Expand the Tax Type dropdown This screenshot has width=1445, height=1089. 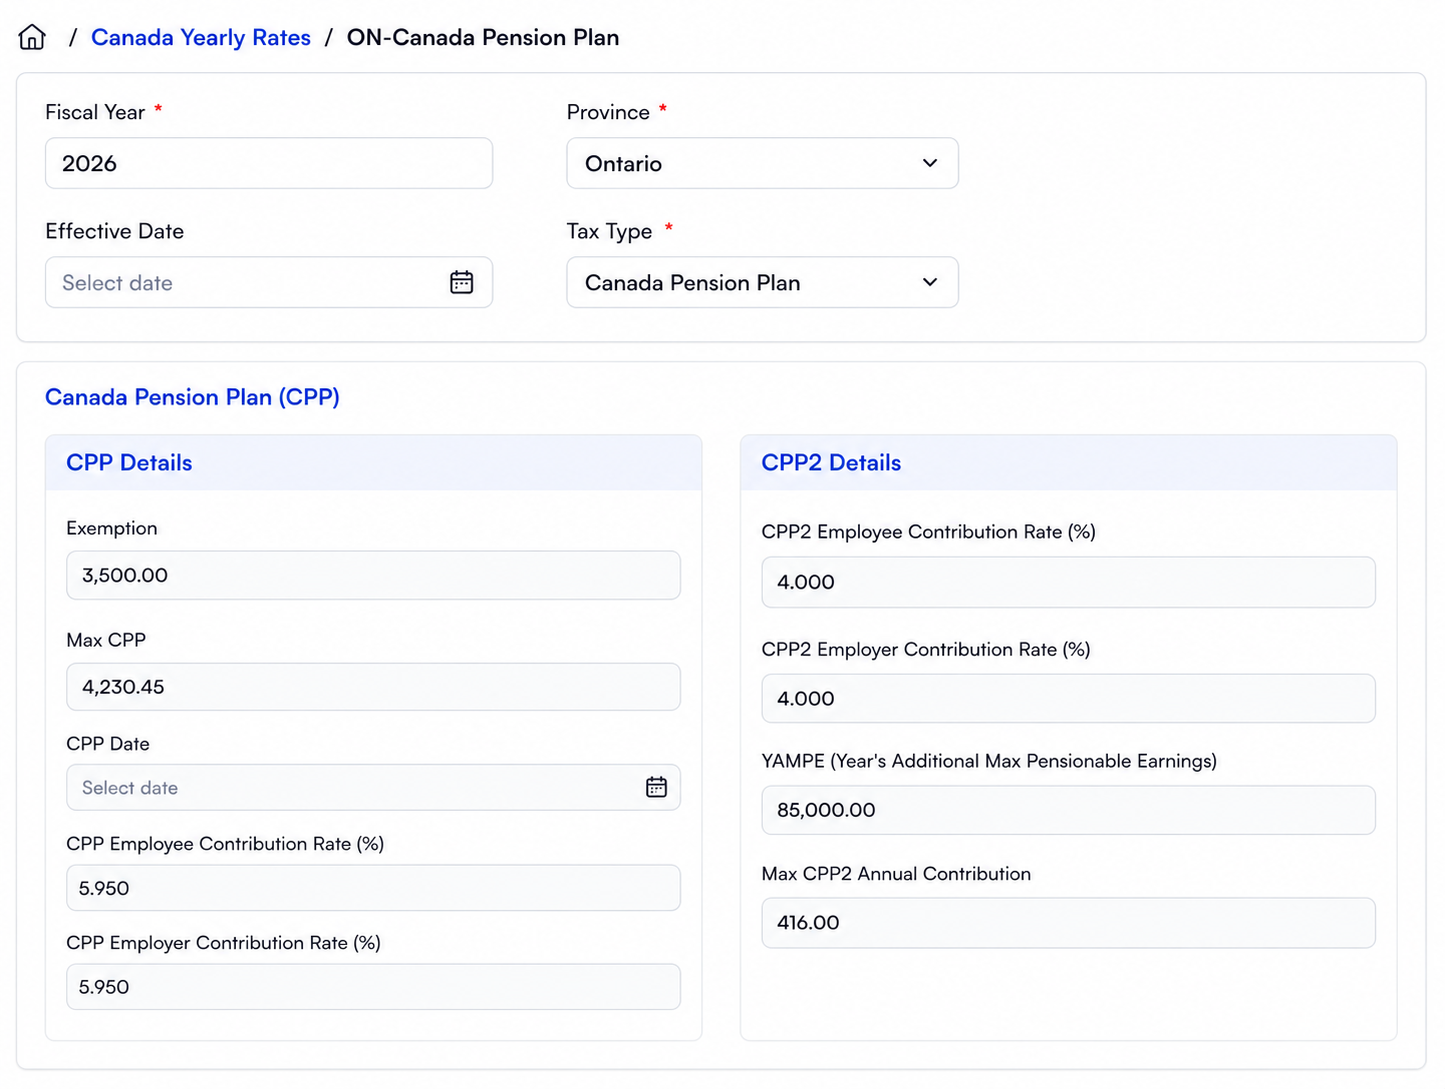[762, 282]
